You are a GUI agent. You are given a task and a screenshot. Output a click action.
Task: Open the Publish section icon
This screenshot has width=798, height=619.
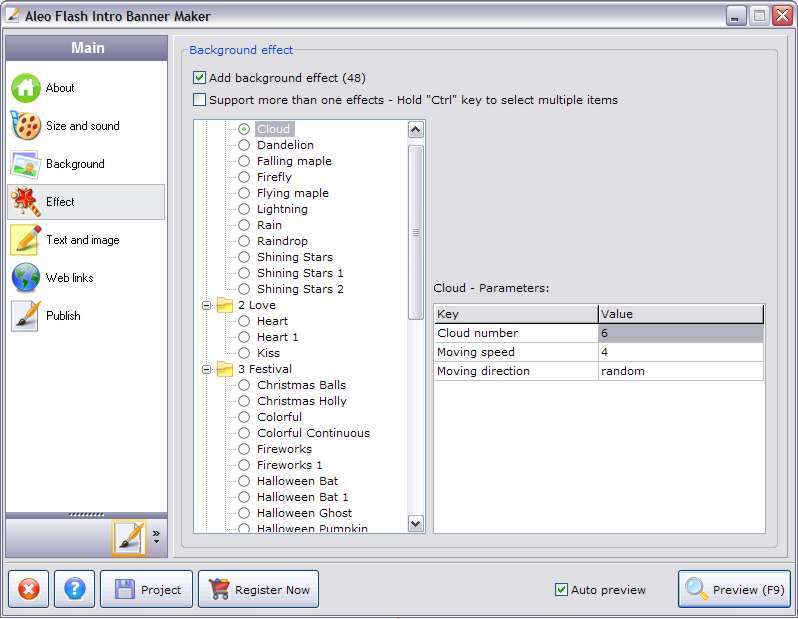pos(26,316)
